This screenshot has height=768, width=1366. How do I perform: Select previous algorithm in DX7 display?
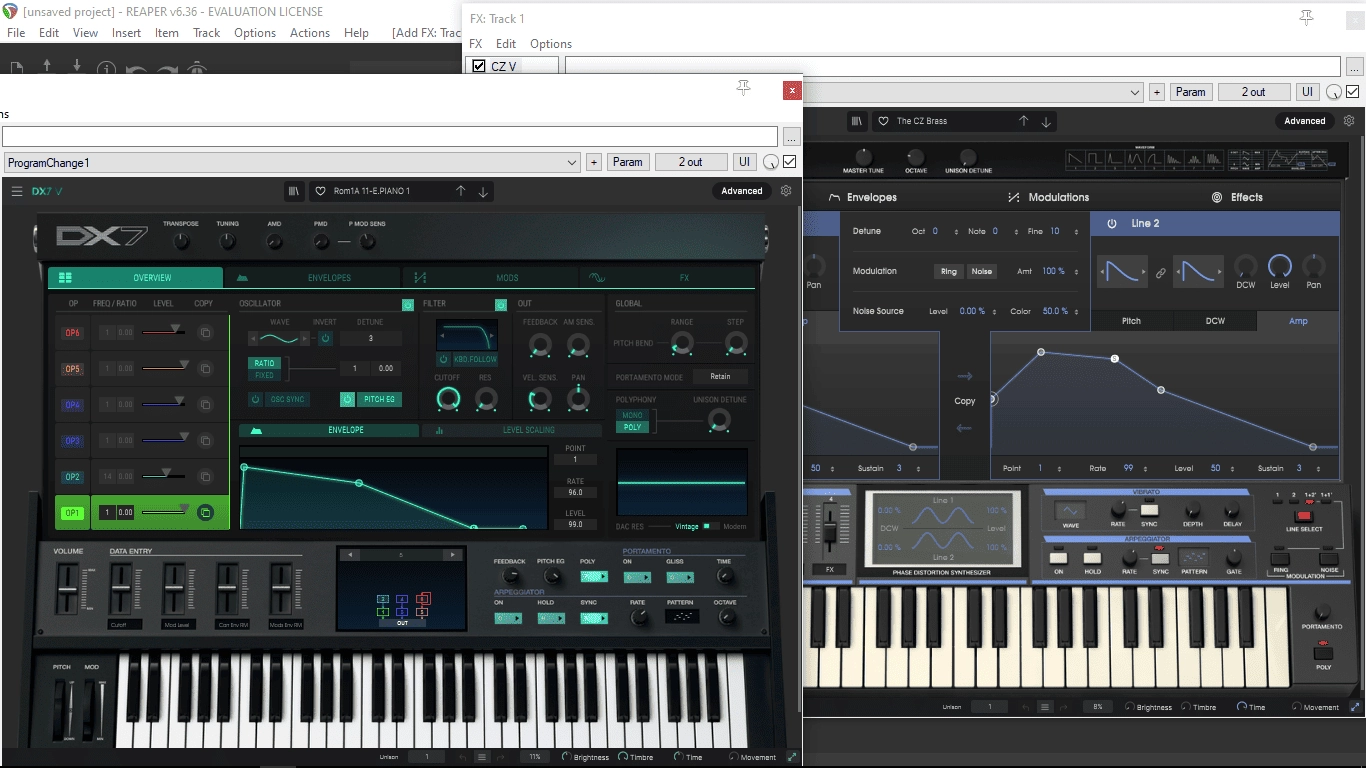[x=349, y=554]
